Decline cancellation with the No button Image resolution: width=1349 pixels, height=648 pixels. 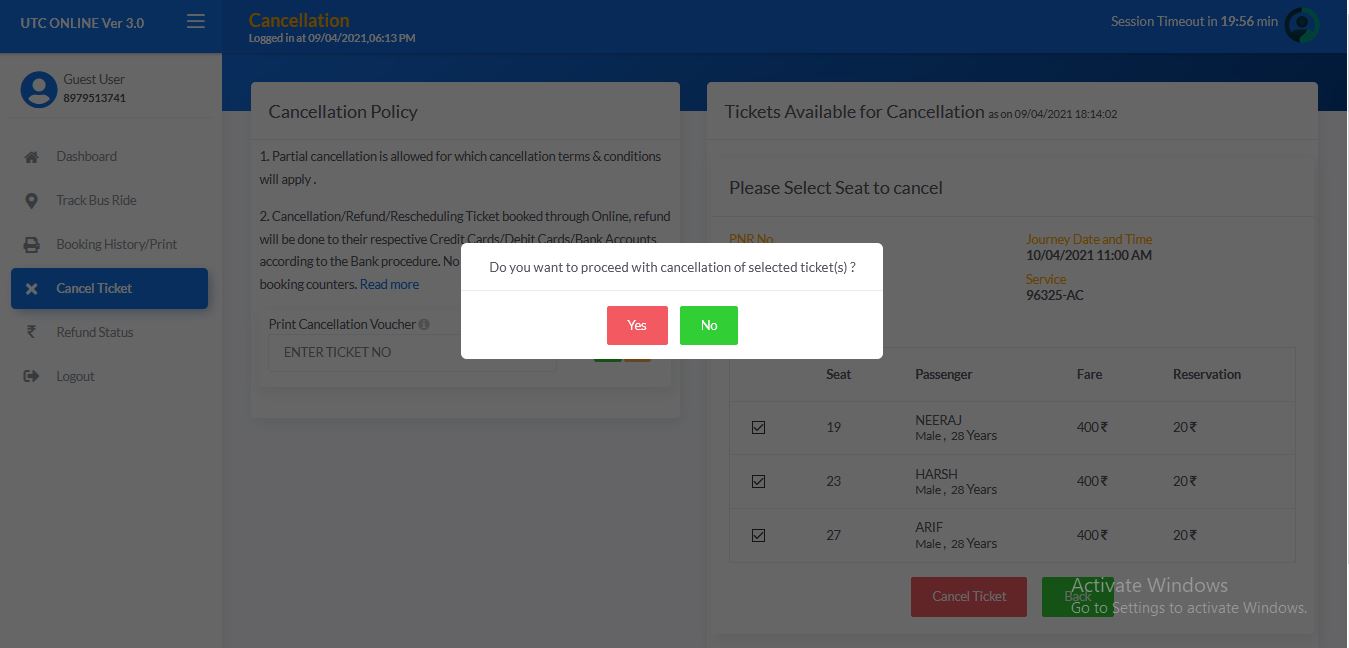click(x=709, y=325)
